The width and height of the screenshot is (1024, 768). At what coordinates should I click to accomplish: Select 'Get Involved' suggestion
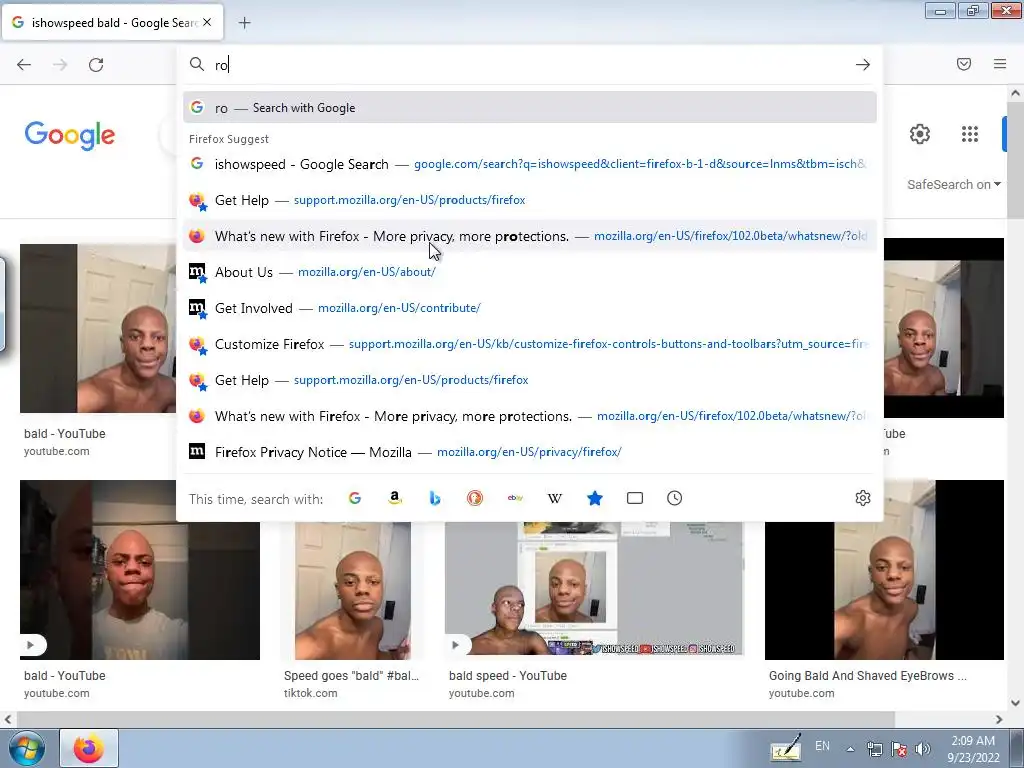tap(530, 308)
